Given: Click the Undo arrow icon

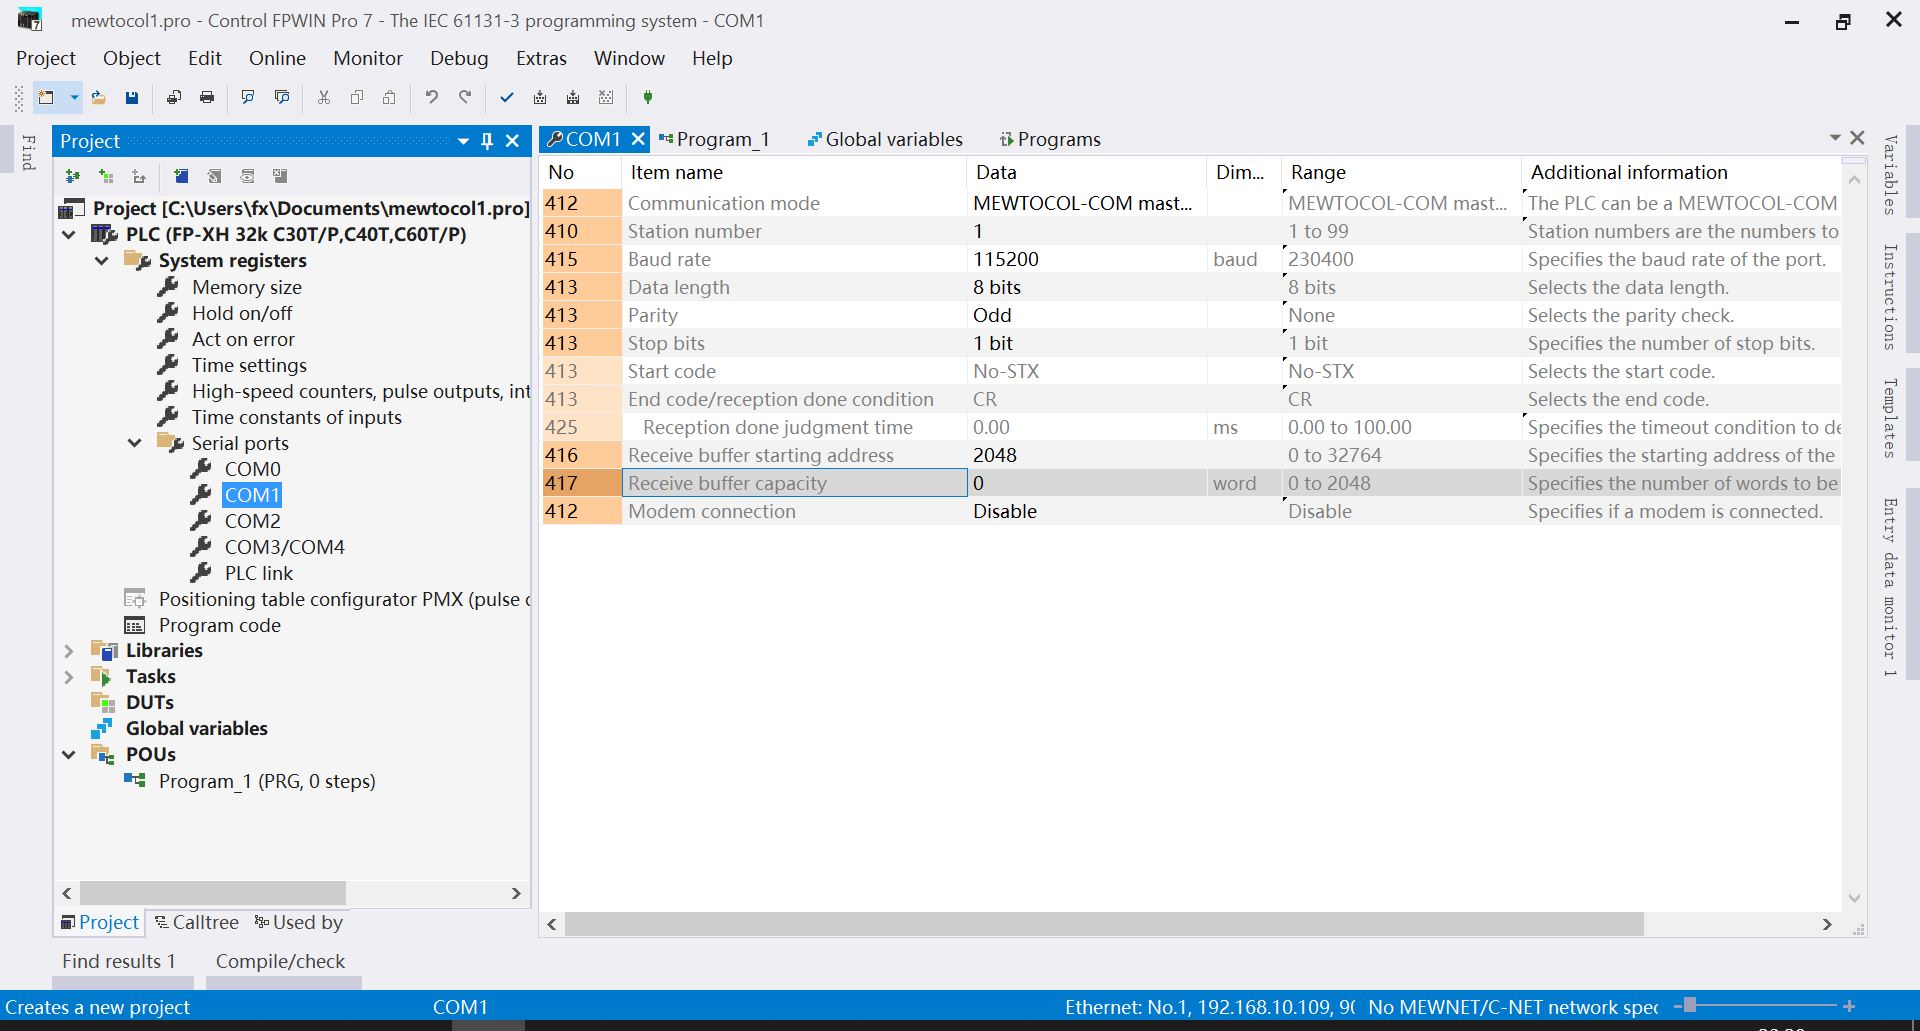Looking at the screenshot, I should click(431, 97).
